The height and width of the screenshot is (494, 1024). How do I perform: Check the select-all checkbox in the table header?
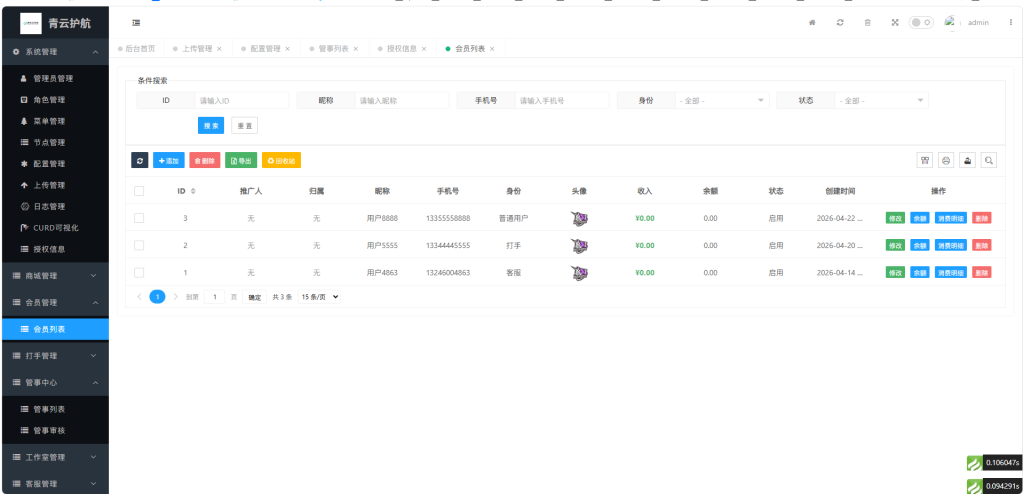click(139, 191)
